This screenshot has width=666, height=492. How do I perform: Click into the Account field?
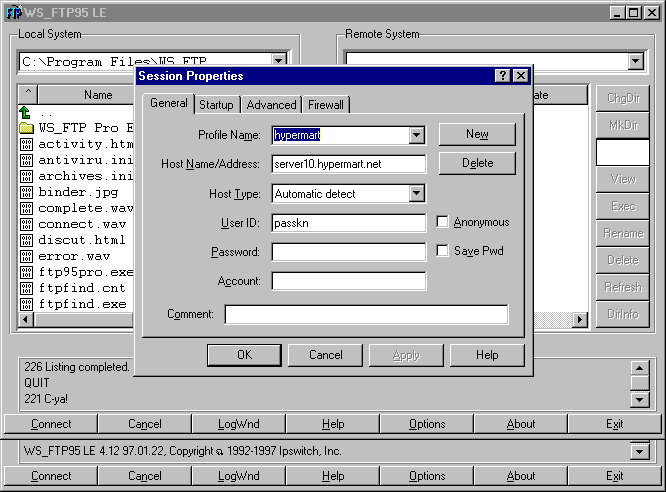pos(348,281)
